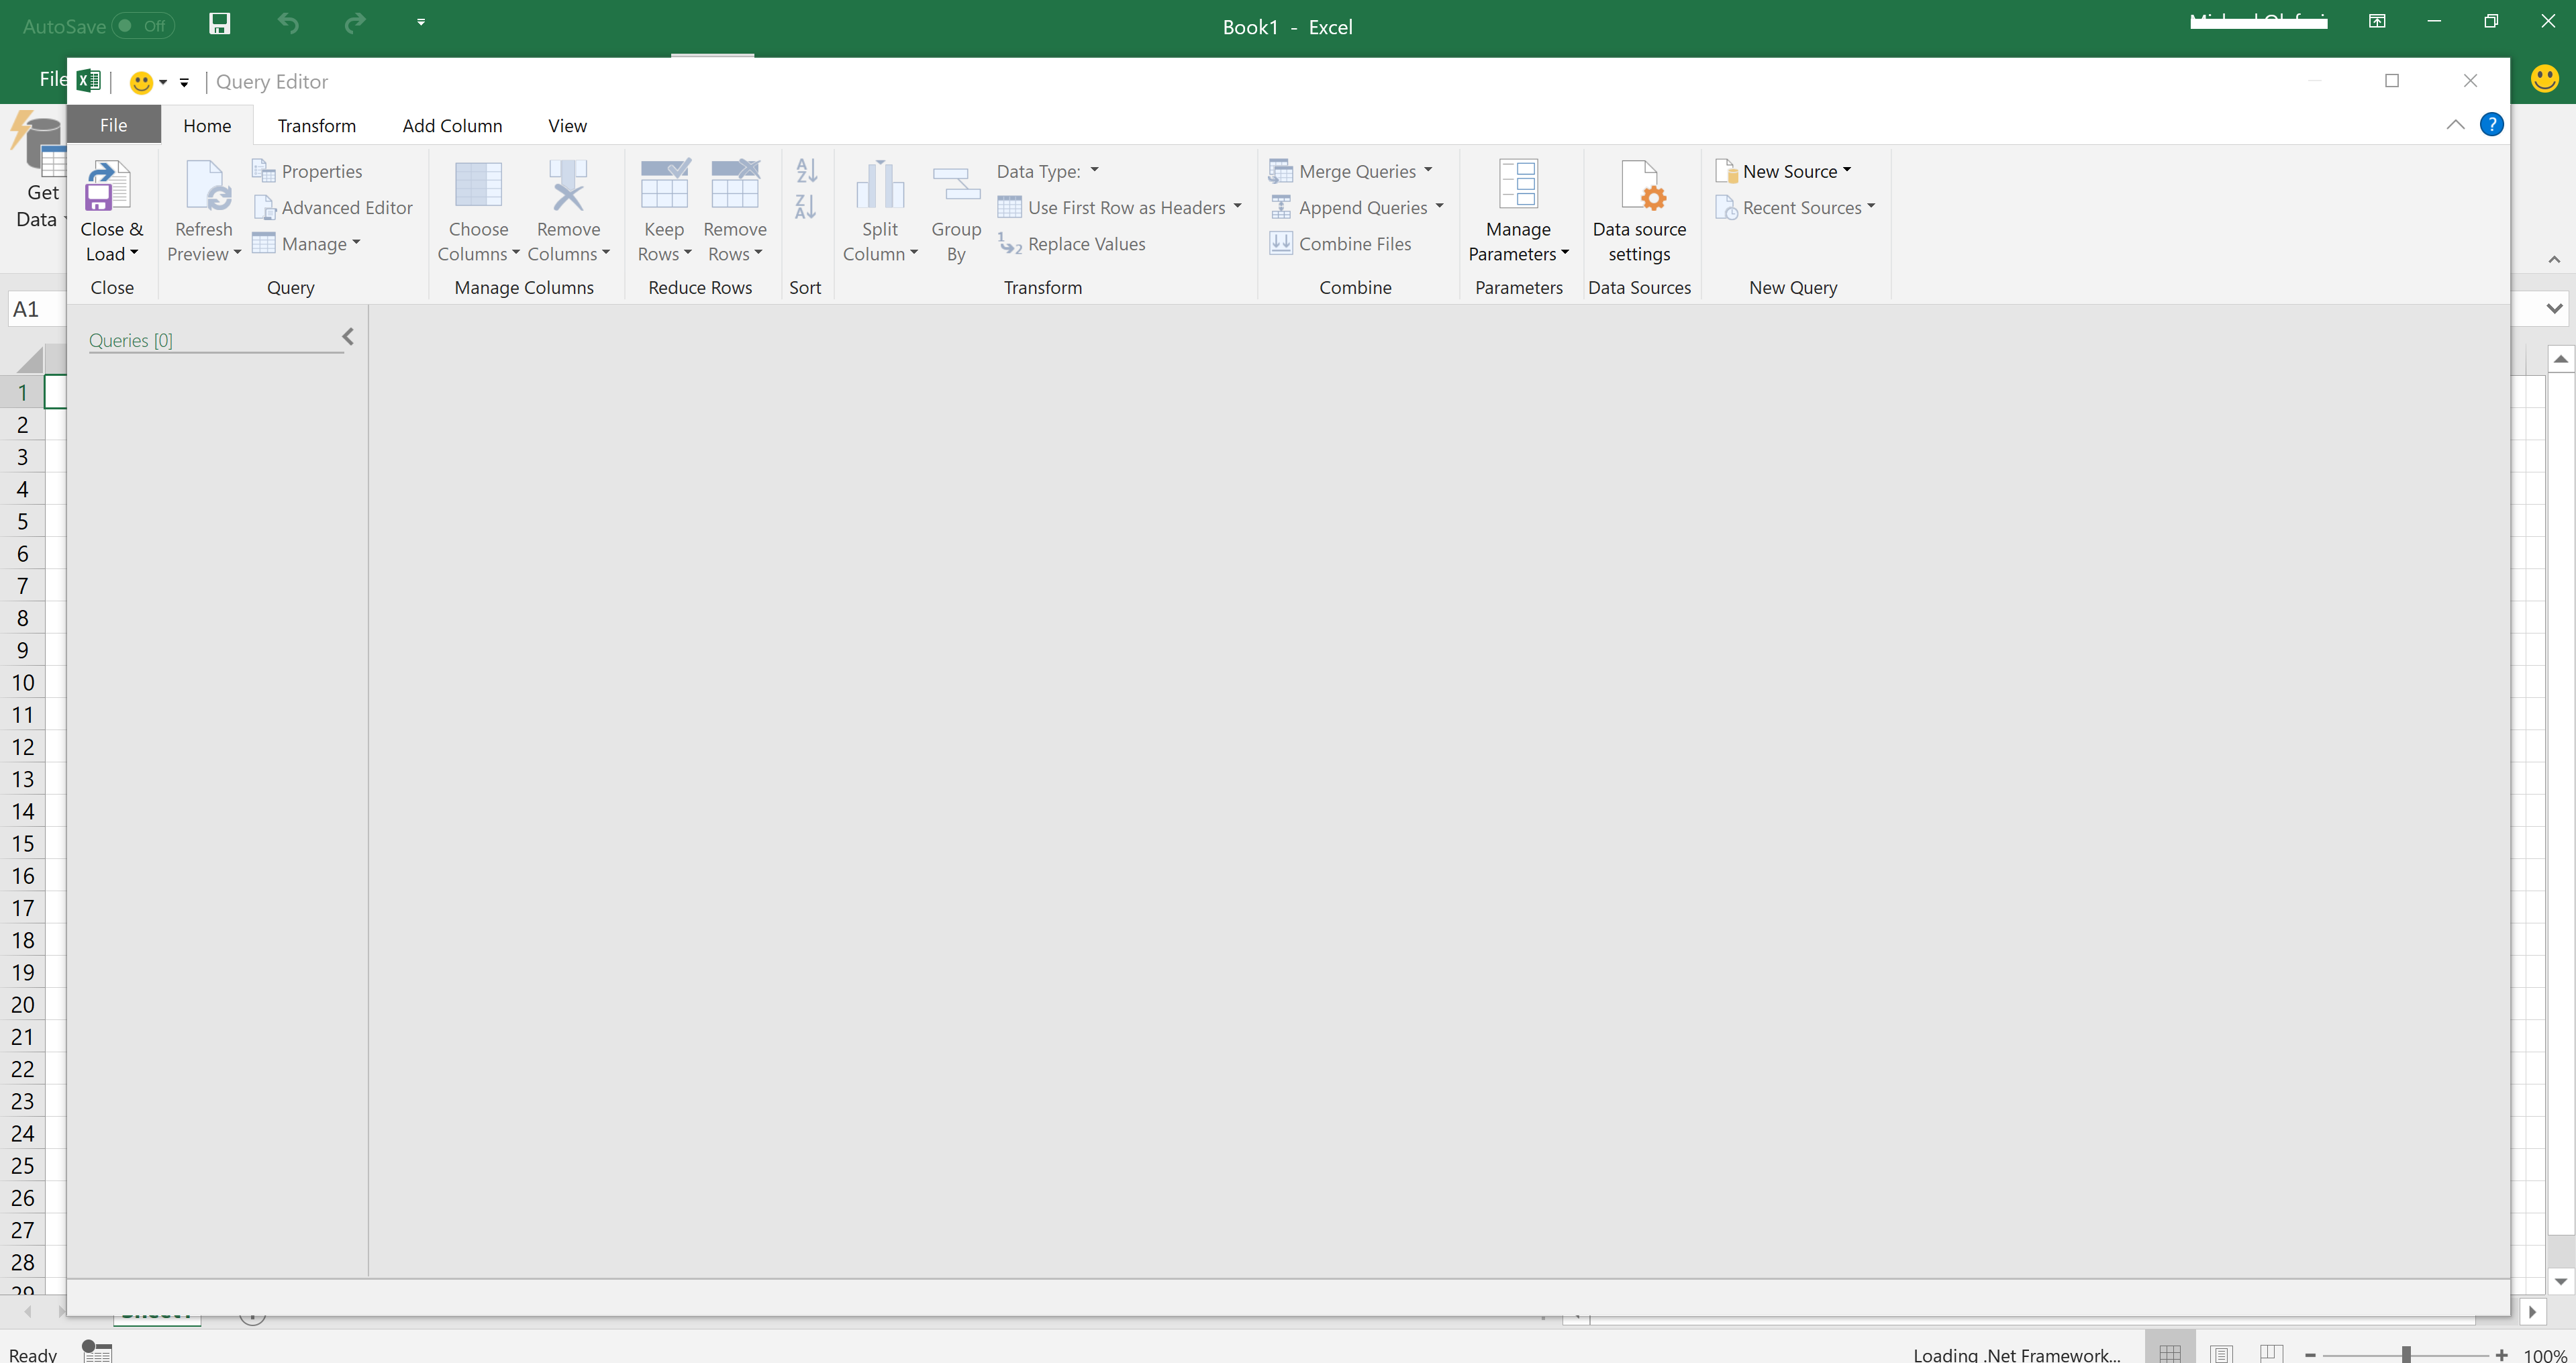Click the Save icon in title bar
This screenshot has width=2576, height=1363.
tap(220, 24)
